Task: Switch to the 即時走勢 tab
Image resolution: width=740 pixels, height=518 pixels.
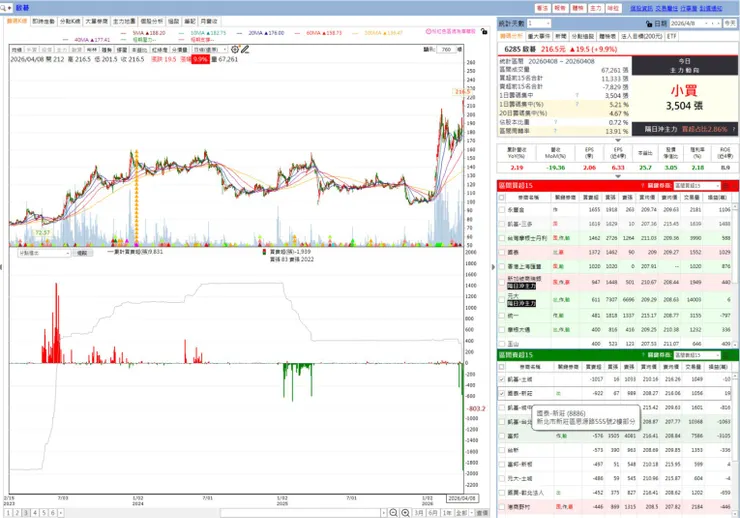Action: pos(43,21)
